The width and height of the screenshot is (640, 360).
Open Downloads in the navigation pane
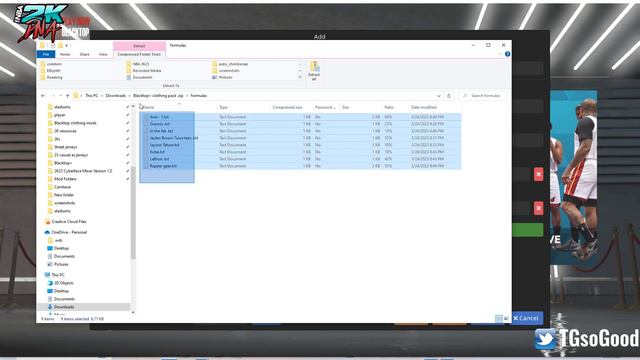coord(61,307)
